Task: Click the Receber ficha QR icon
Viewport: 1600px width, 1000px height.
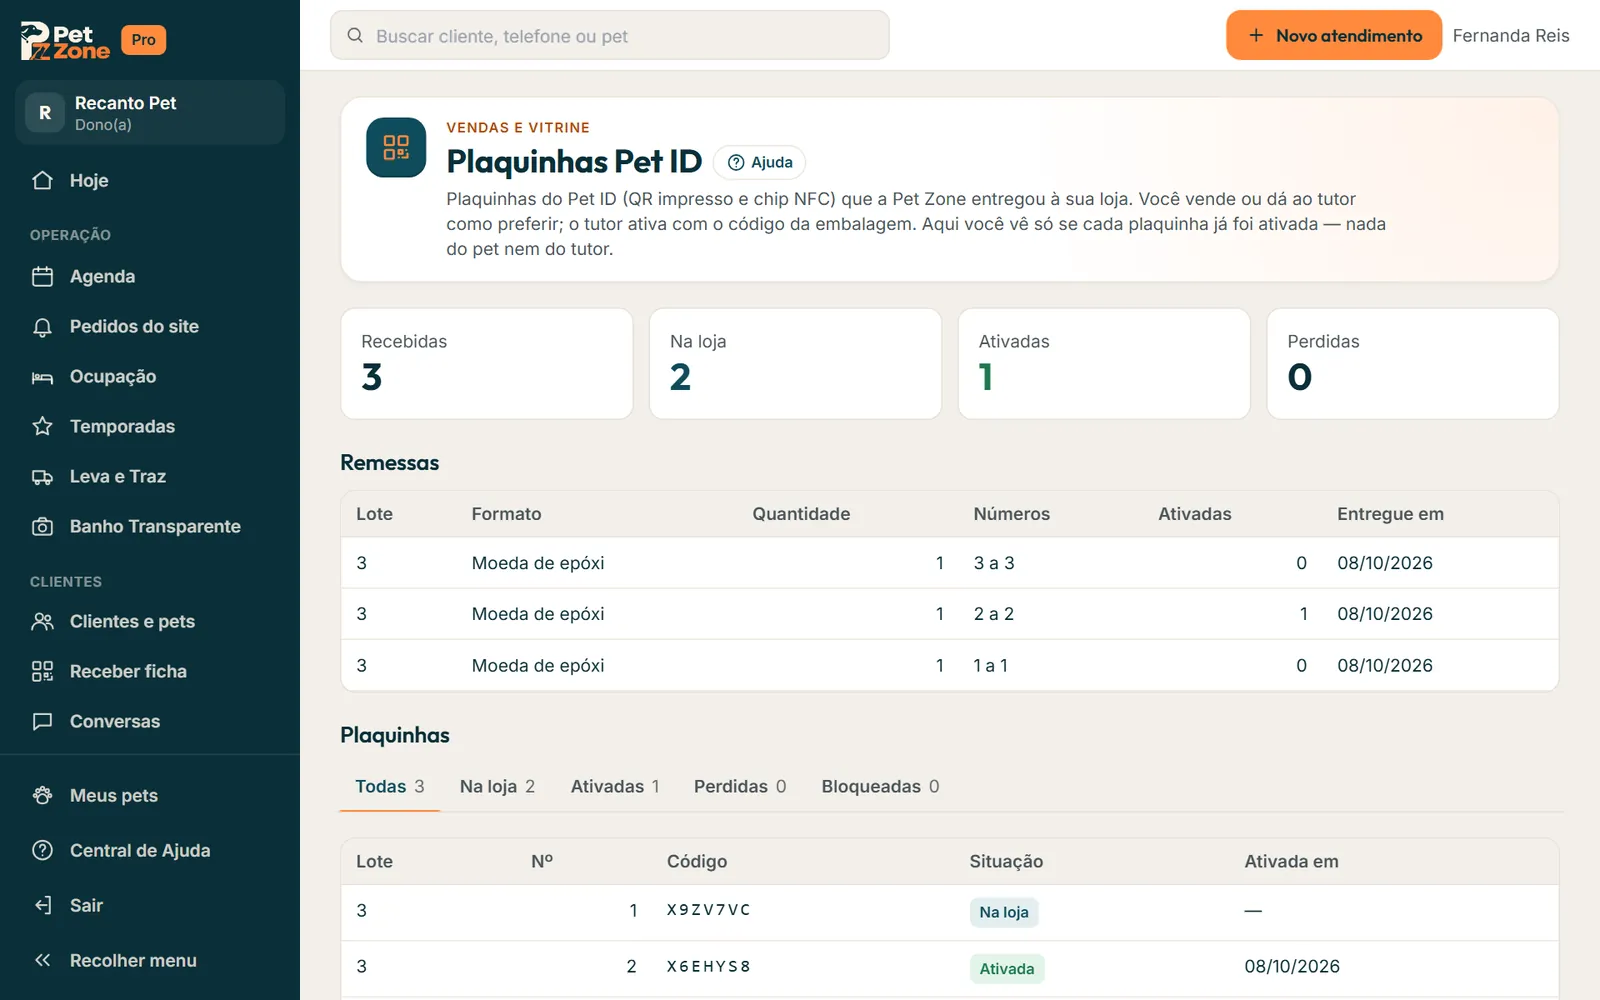Action: point(42,671)
